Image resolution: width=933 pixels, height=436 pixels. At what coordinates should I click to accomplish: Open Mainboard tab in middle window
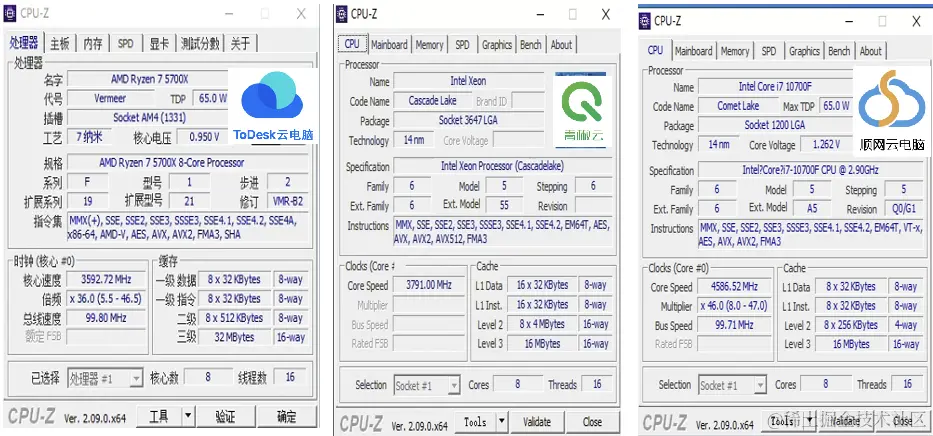pos(389,45)
